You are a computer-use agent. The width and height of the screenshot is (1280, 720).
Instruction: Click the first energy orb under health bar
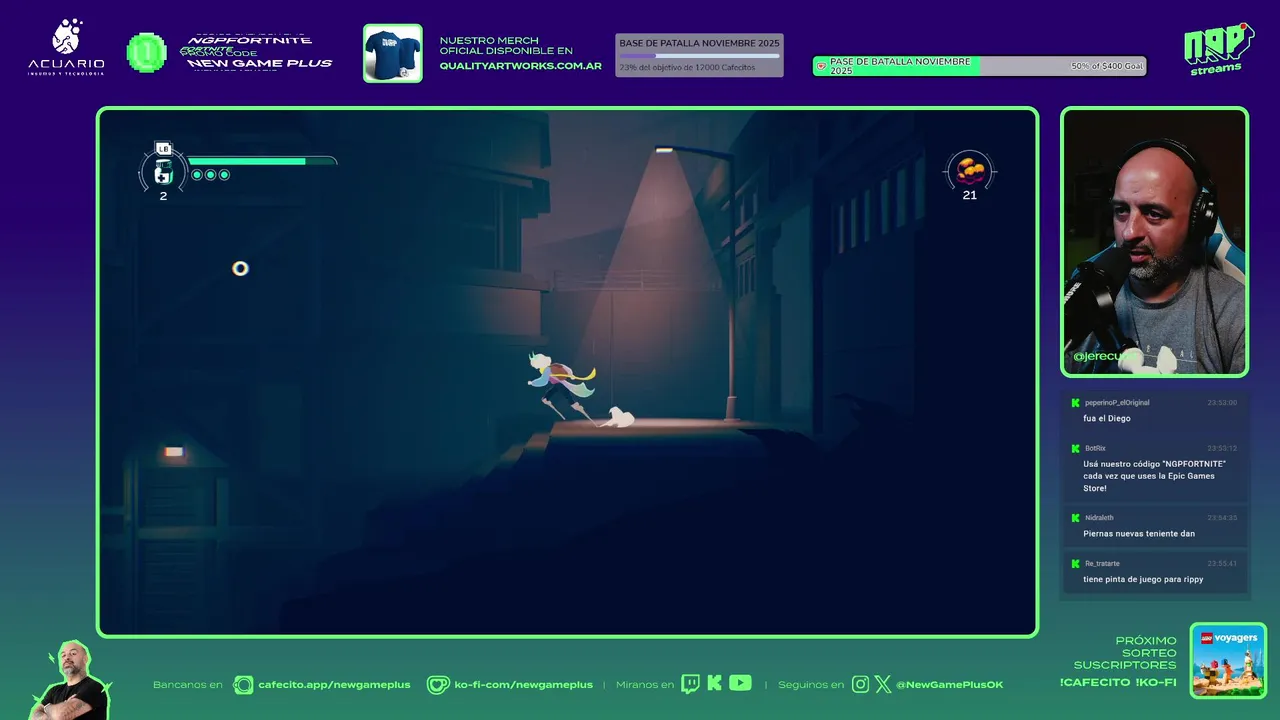tap(196, 175)
